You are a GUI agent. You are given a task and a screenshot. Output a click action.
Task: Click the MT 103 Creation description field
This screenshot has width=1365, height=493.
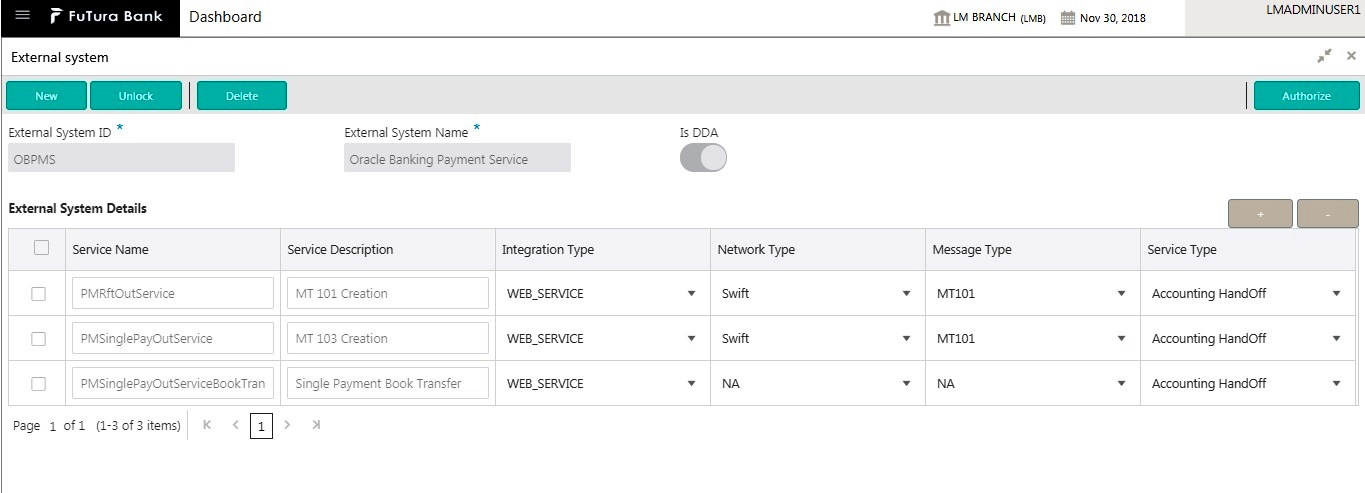pos(388,339)
